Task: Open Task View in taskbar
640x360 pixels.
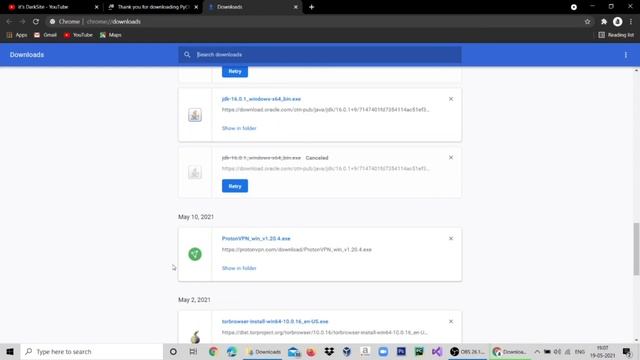Action: pos(193,351)
